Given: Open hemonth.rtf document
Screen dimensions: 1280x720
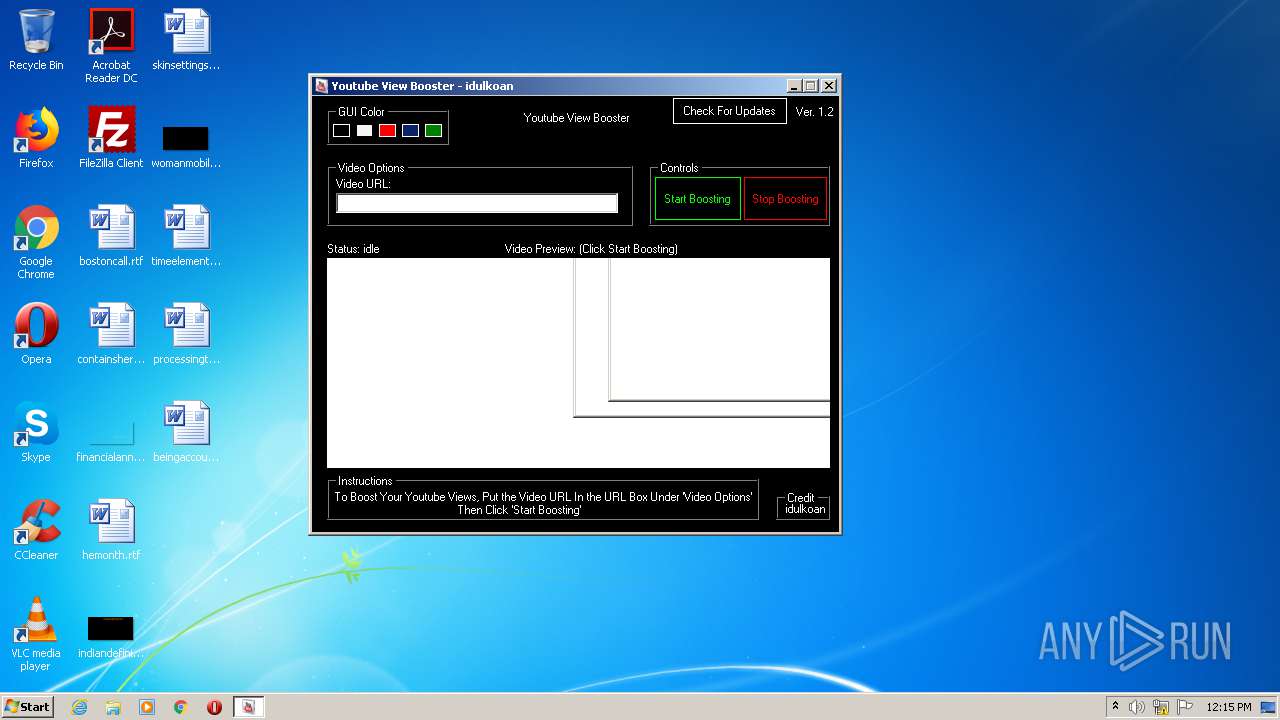Looking at the screenshot, I should point(111,531).
